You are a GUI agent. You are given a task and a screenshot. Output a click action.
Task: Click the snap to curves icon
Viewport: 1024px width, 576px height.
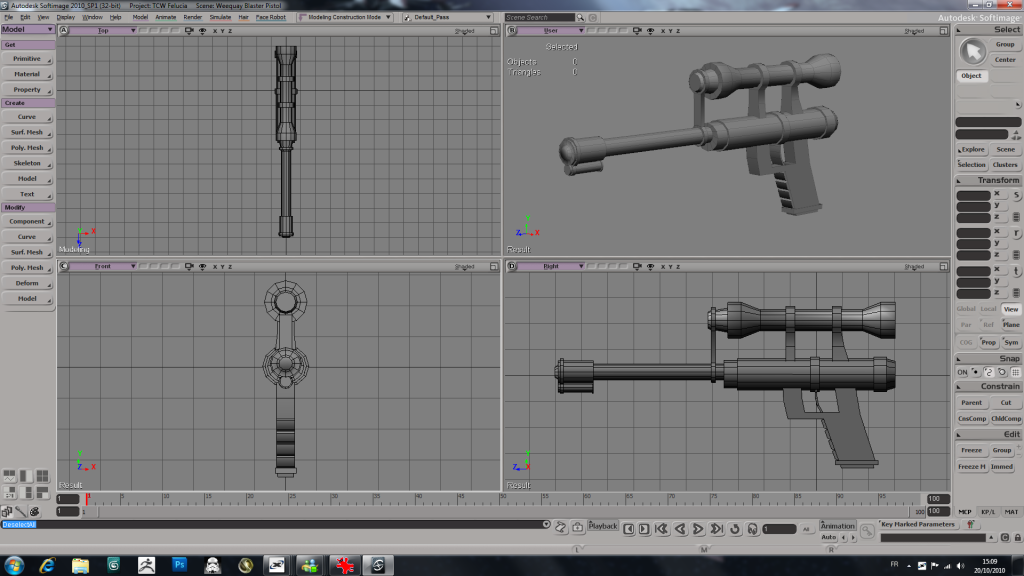[x=989, y=372]
